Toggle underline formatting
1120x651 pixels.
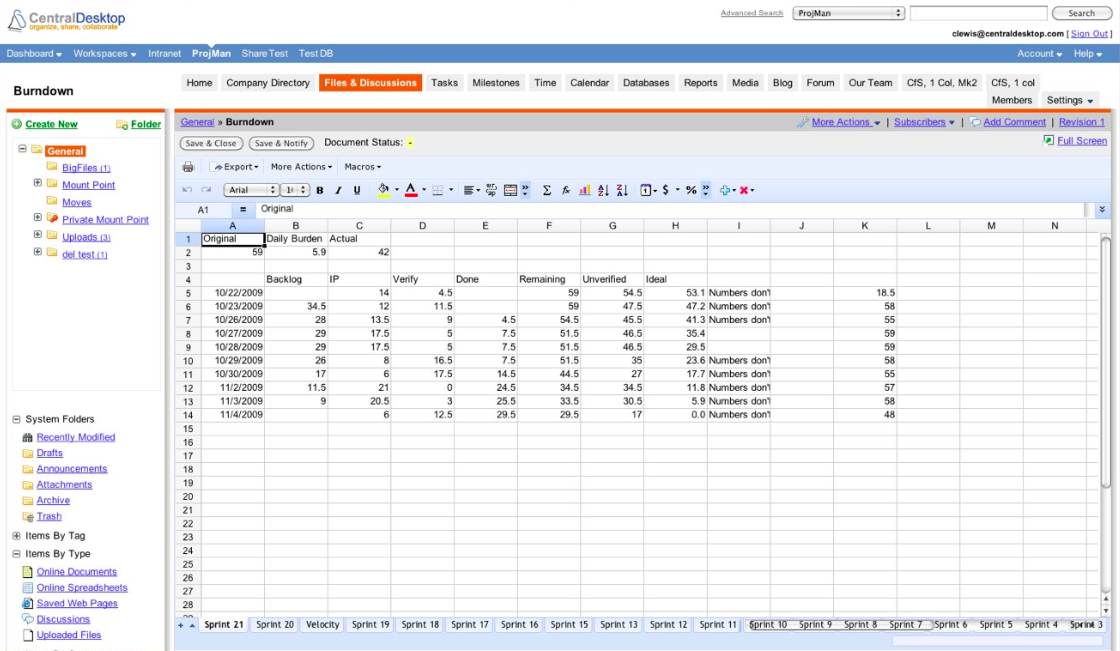click(x=356, y=192)
